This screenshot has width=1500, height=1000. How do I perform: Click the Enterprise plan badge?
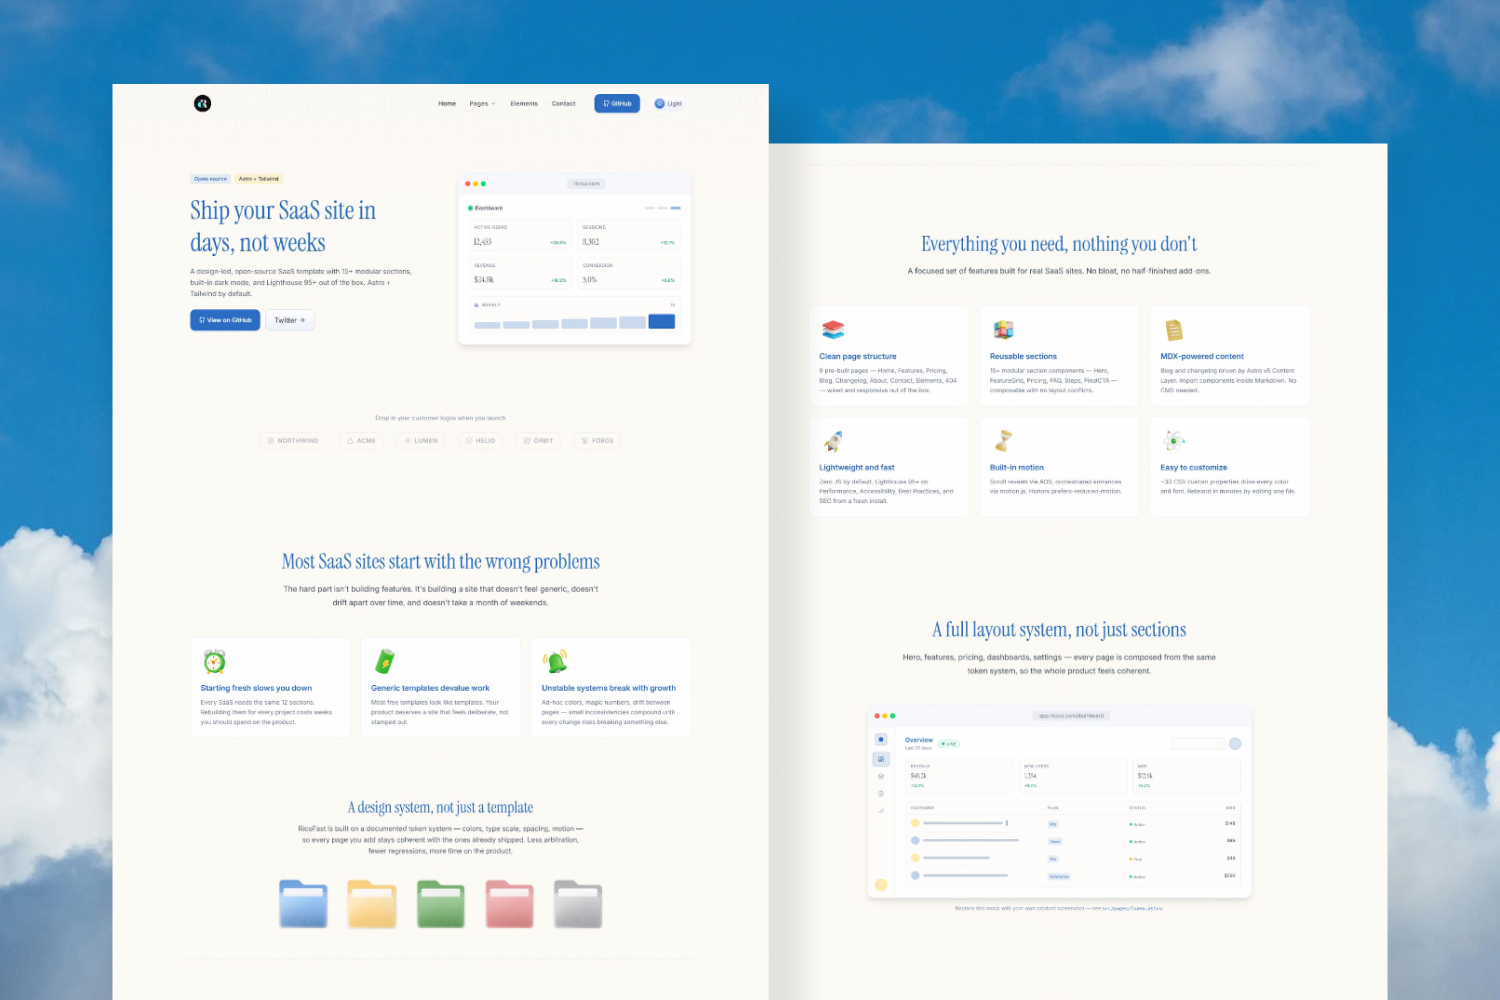(1059, 876)
